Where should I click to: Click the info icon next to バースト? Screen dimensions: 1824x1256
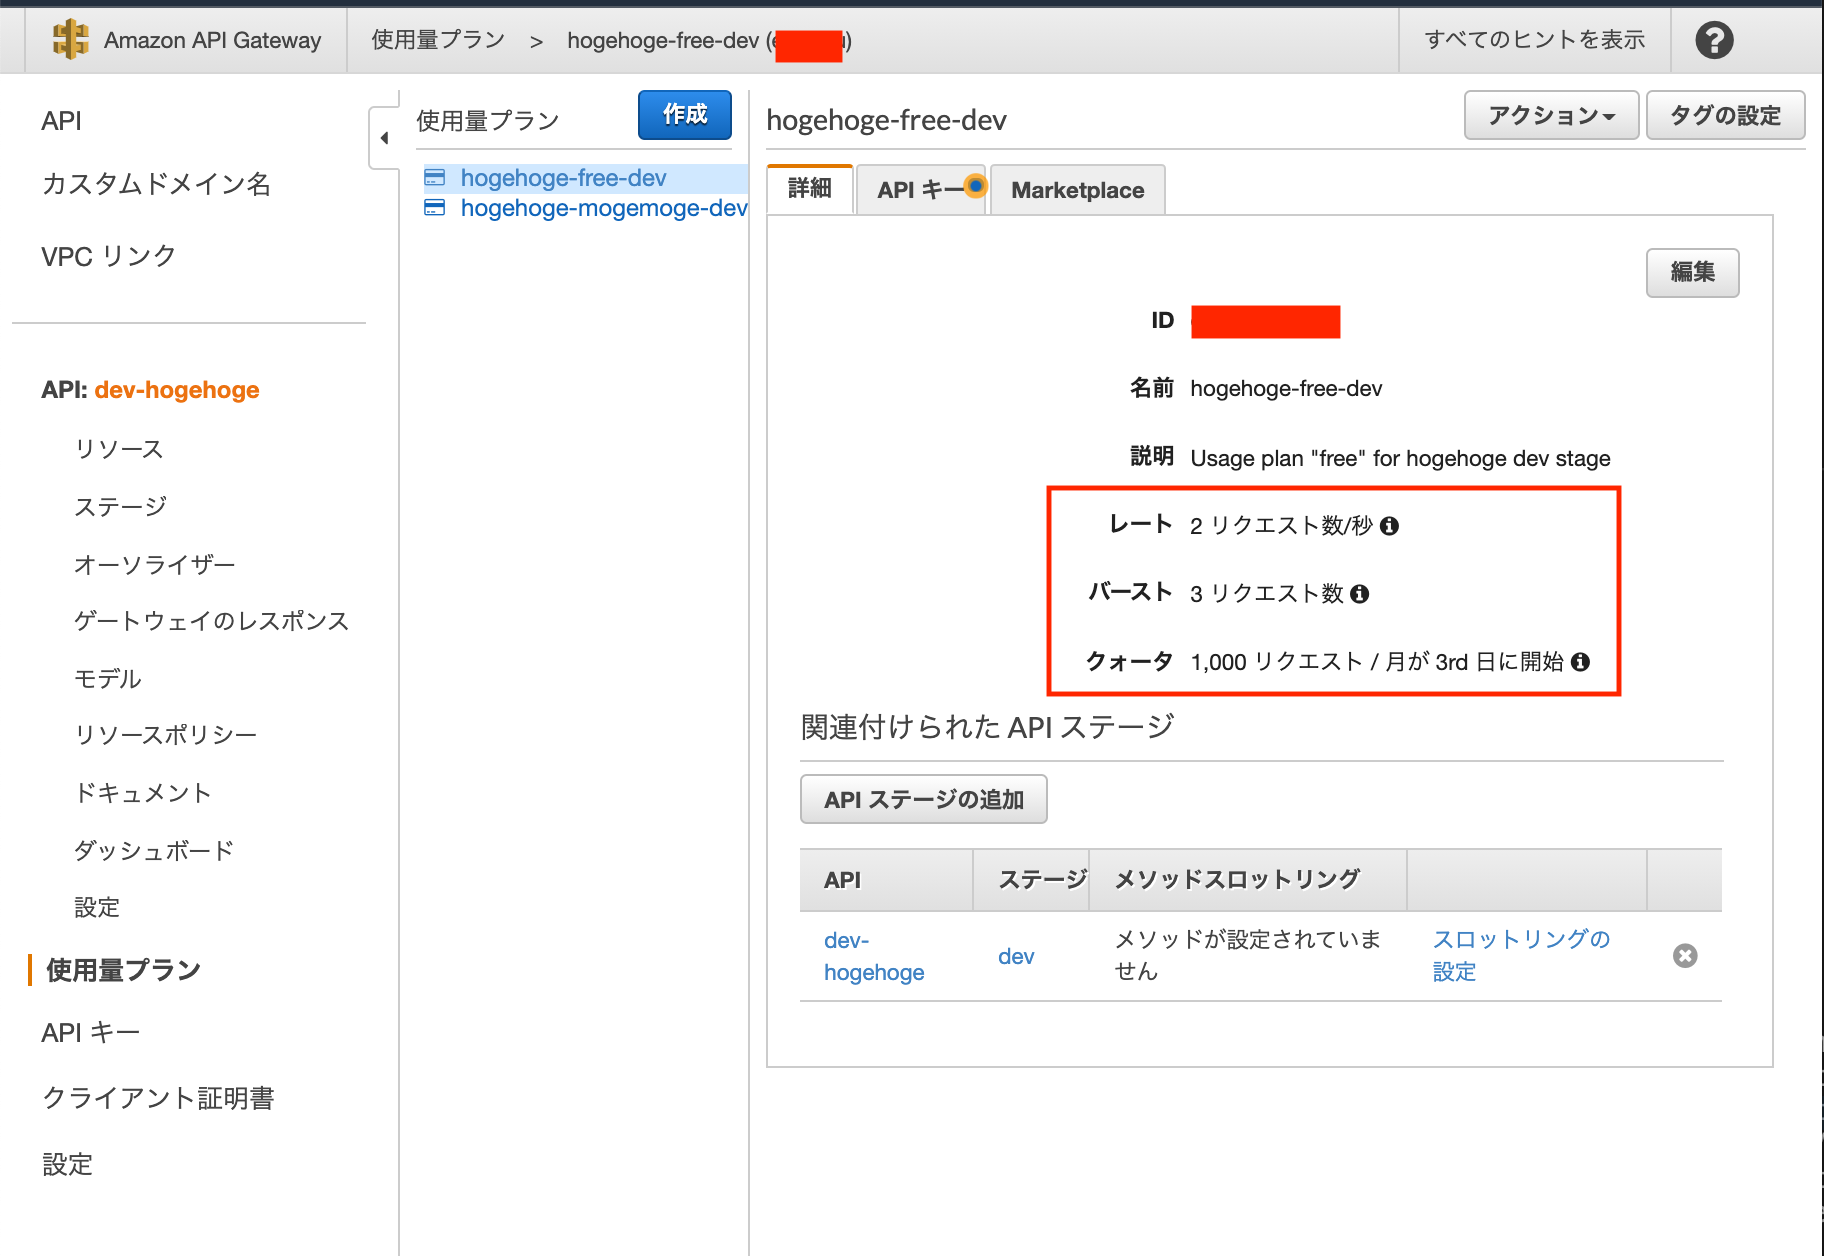1361,594
